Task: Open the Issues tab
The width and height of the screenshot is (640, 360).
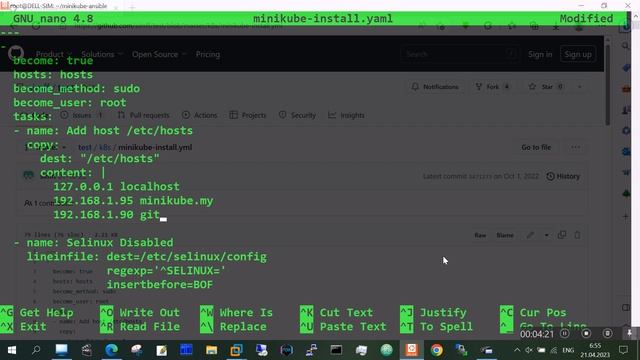Action: pyautogui.click(x=82, y=116)
